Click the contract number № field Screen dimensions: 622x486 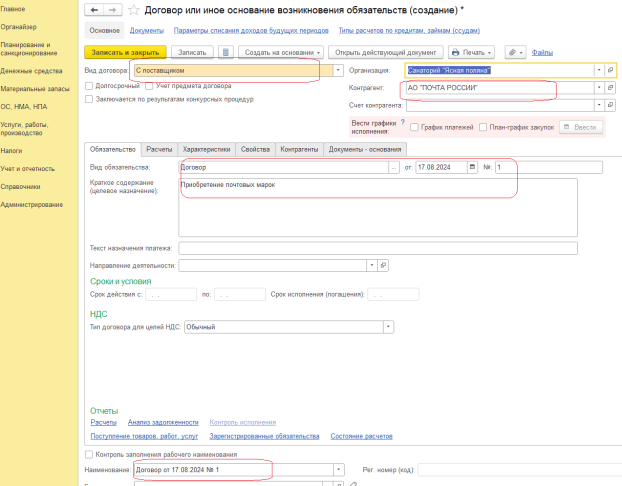[549, 167]
